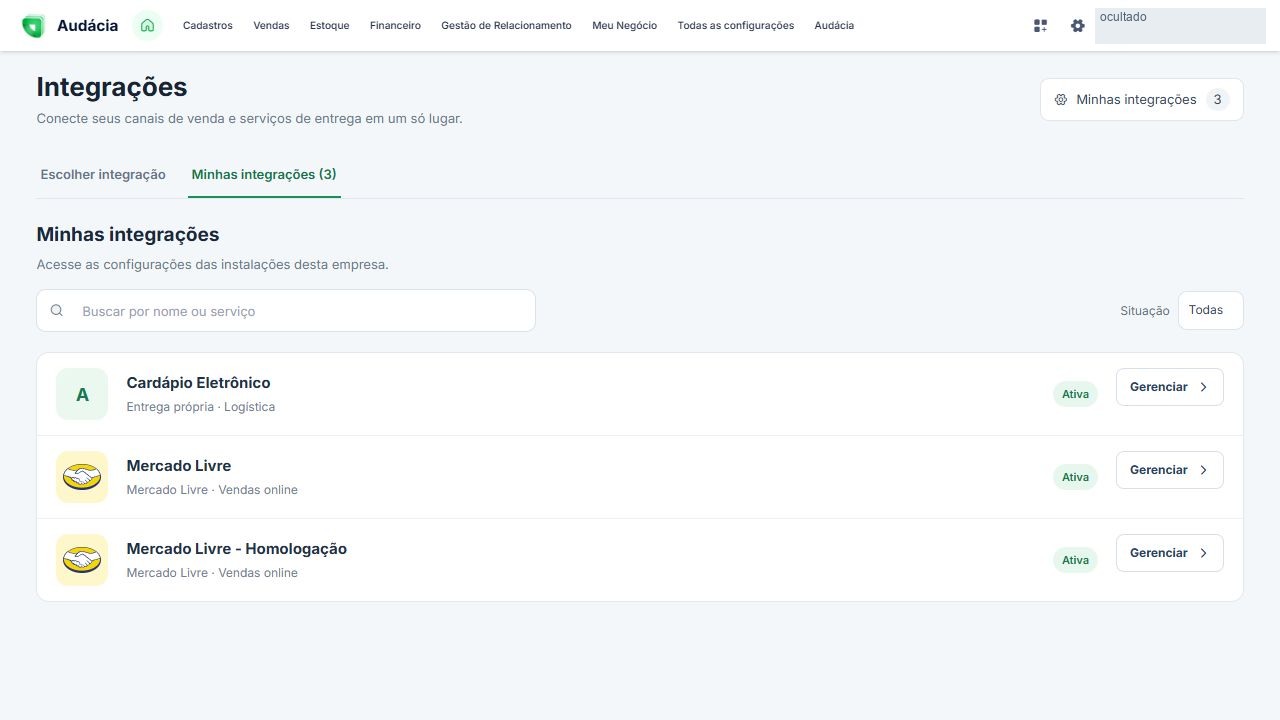Image resolution: width=1280 pixels, height=720 pixels.
Task: Open the Estoque menu
Action: 330,26
